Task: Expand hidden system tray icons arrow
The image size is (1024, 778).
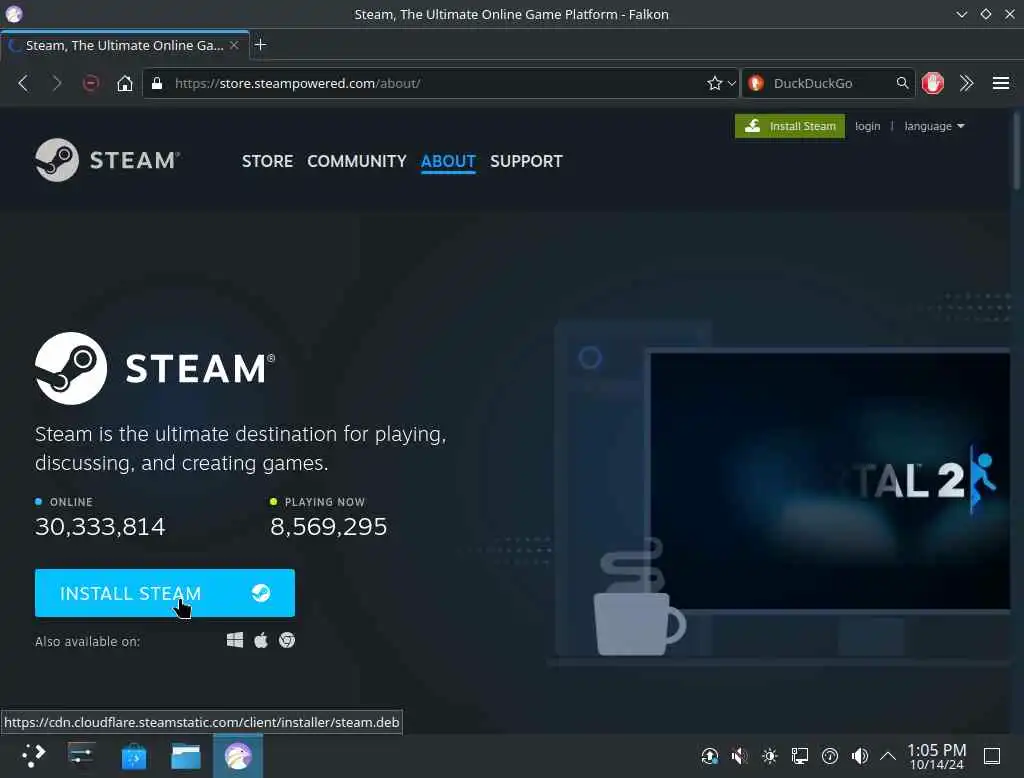Action: [888, 756]
